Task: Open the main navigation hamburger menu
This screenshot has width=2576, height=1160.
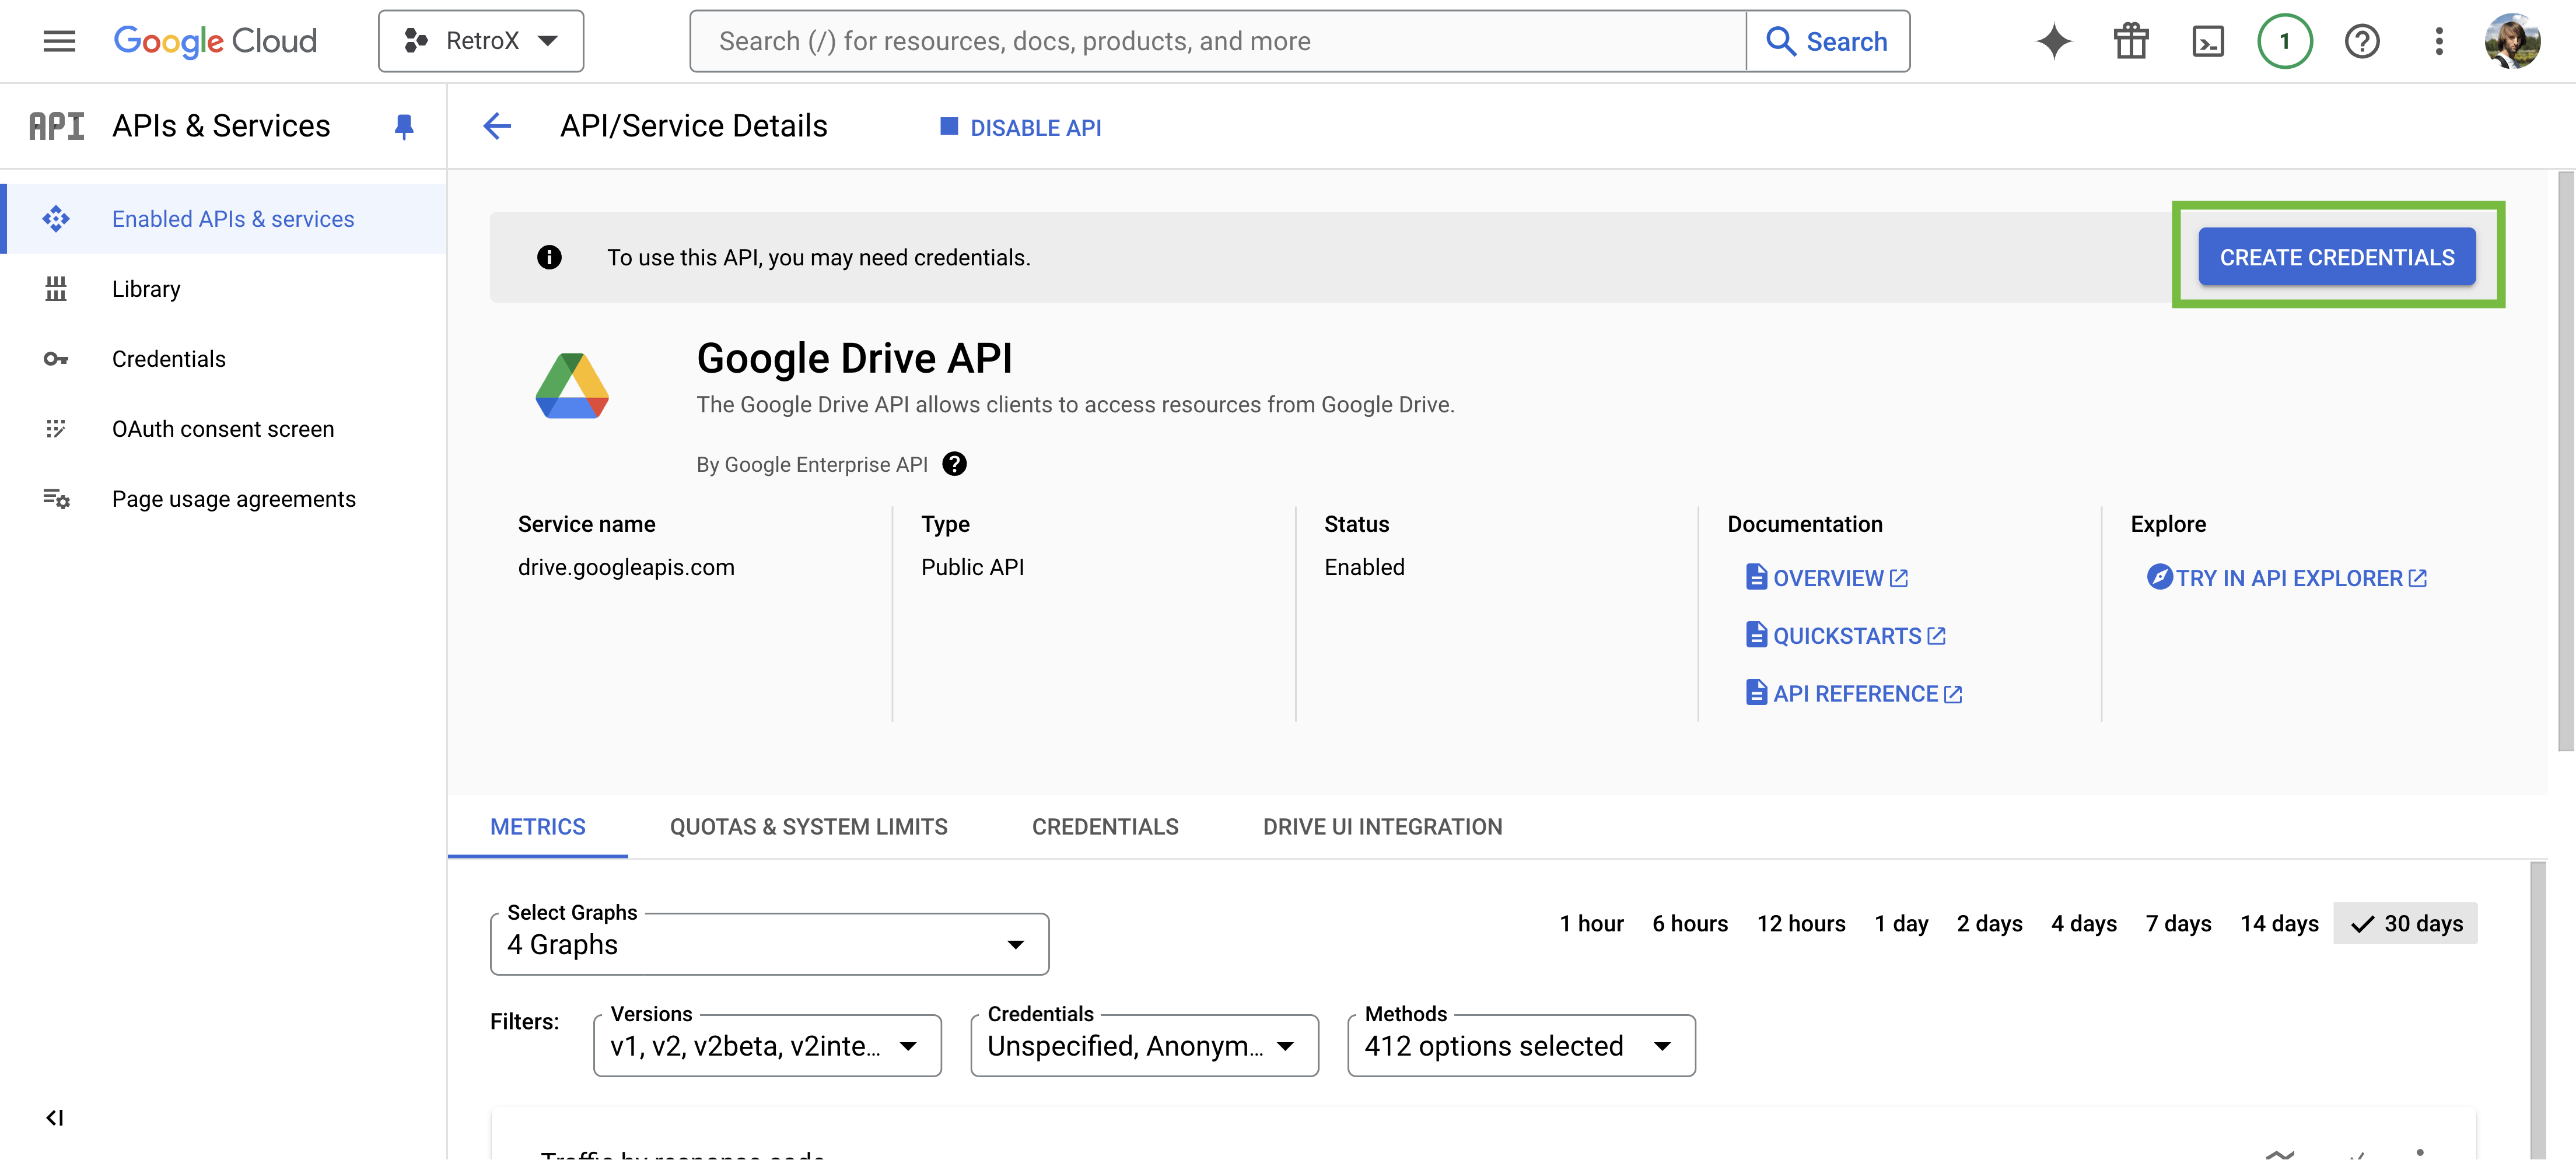Action: tap(59, 41)
